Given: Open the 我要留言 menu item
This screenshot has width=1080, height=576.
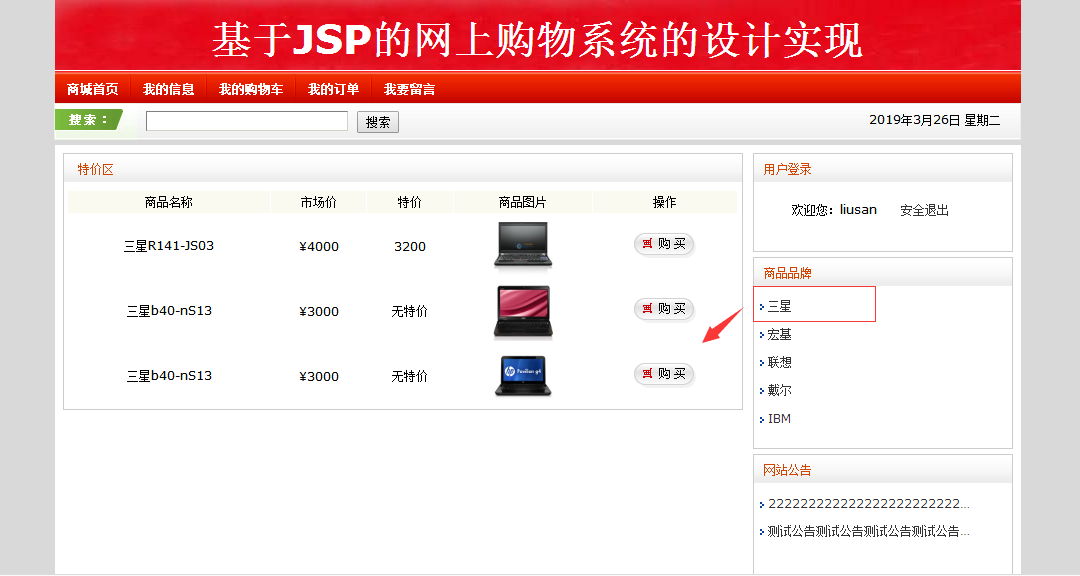Looking at the screenshot, I should (409, 89).
